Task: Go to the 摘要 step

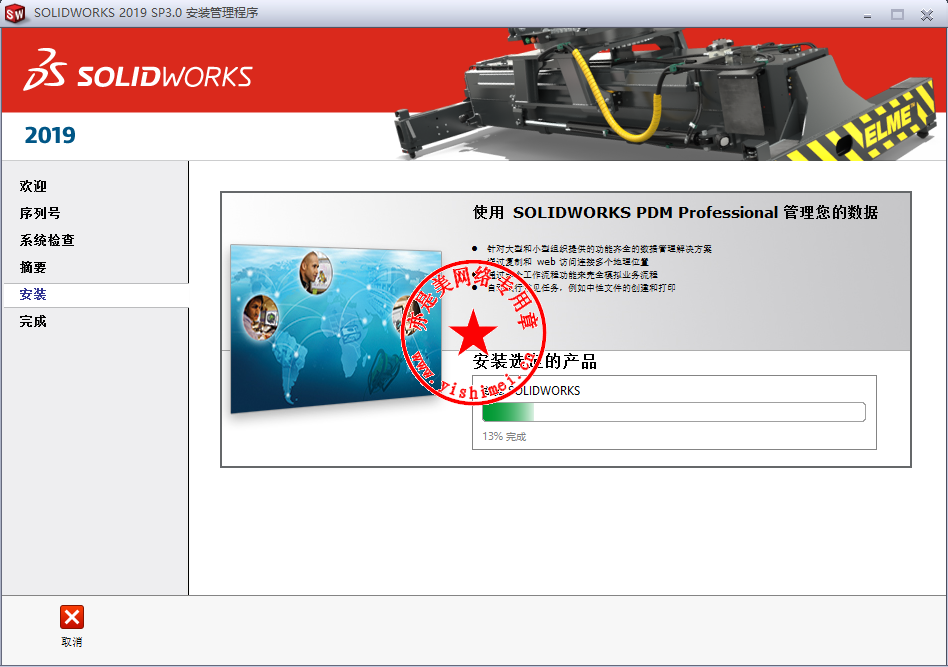Action: click(33, 267)
